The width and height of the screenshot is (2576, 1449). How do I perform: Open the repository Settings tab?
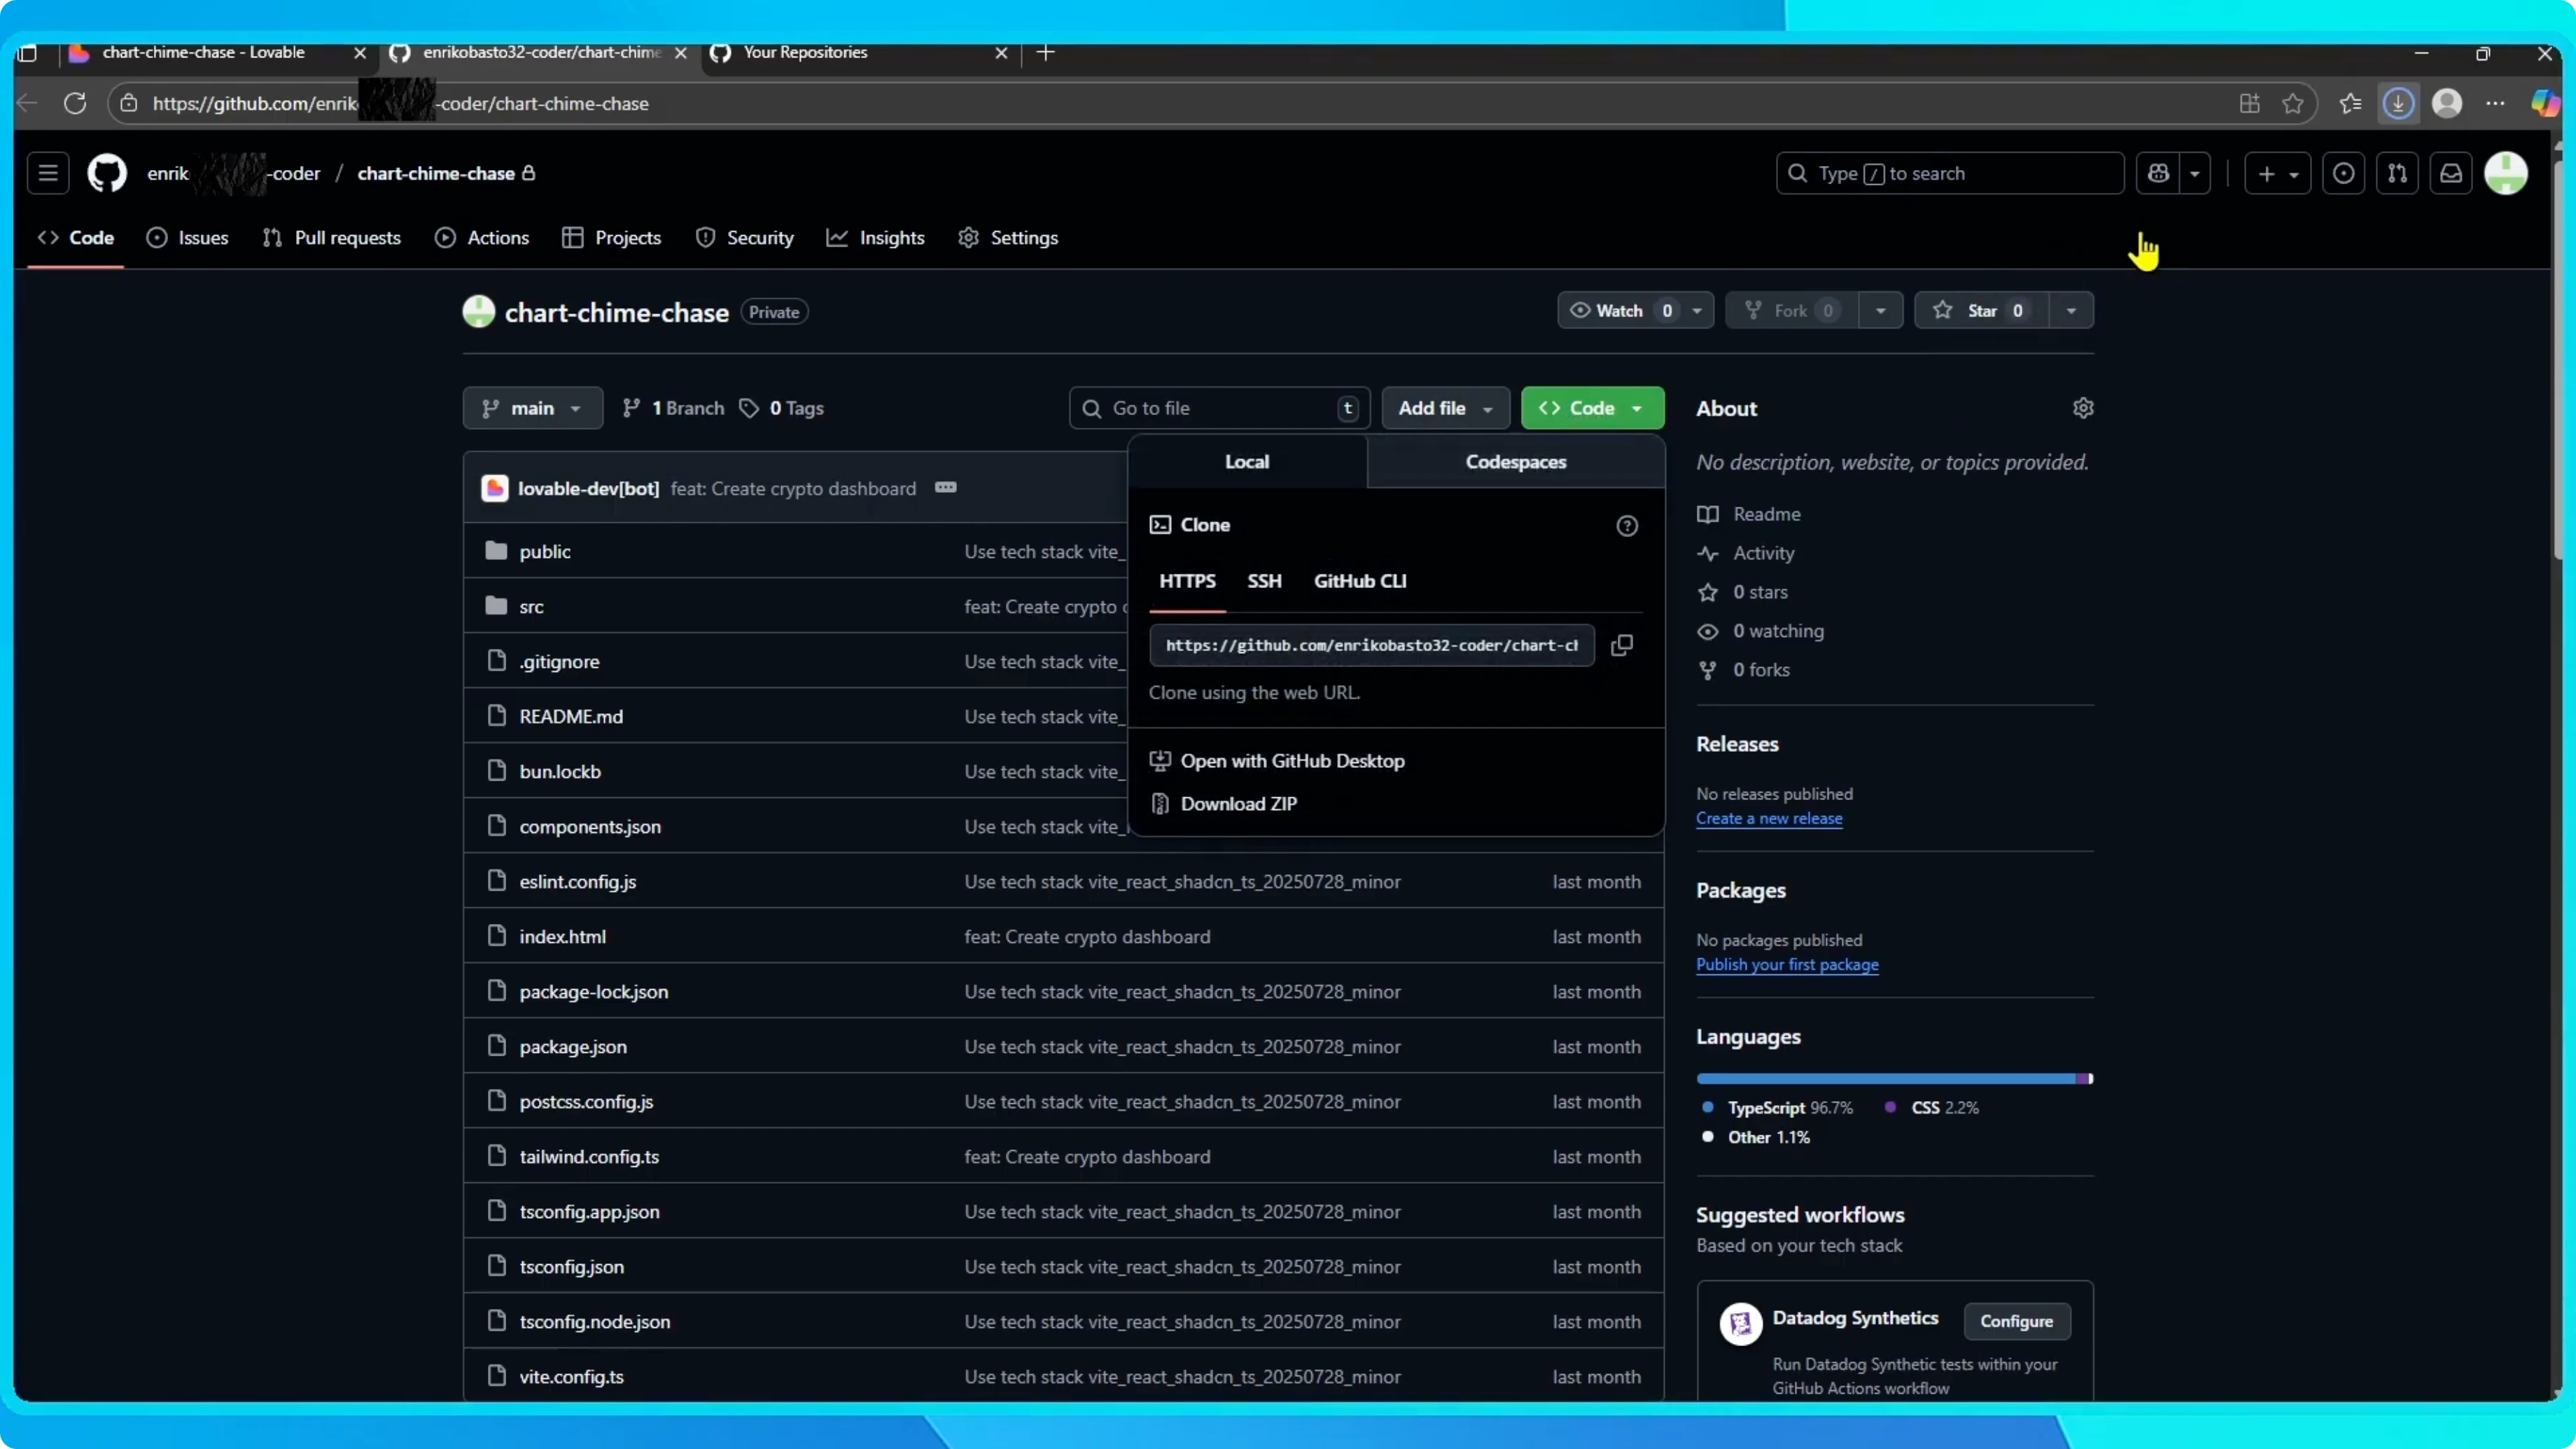point(1008,237)
